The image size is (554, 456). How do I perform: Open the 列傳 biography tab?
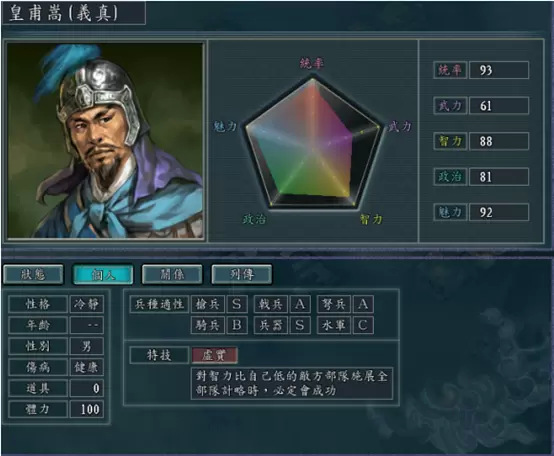tap(242, 274)
